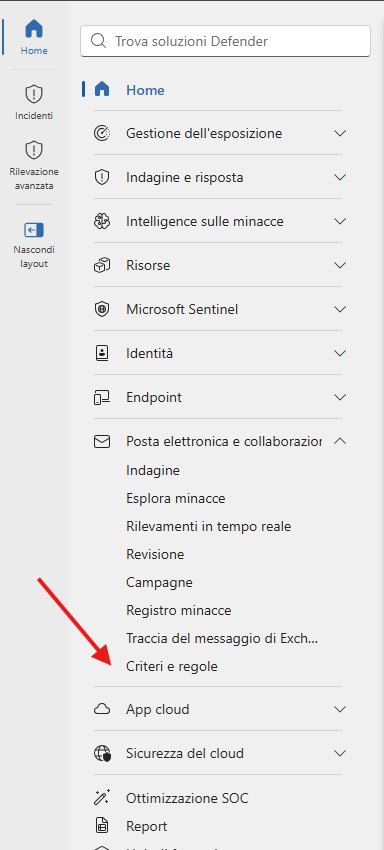This screenshot has width=384, height=850.
Task: Go to Registro minacce
Action: click(x=179, y=610)
